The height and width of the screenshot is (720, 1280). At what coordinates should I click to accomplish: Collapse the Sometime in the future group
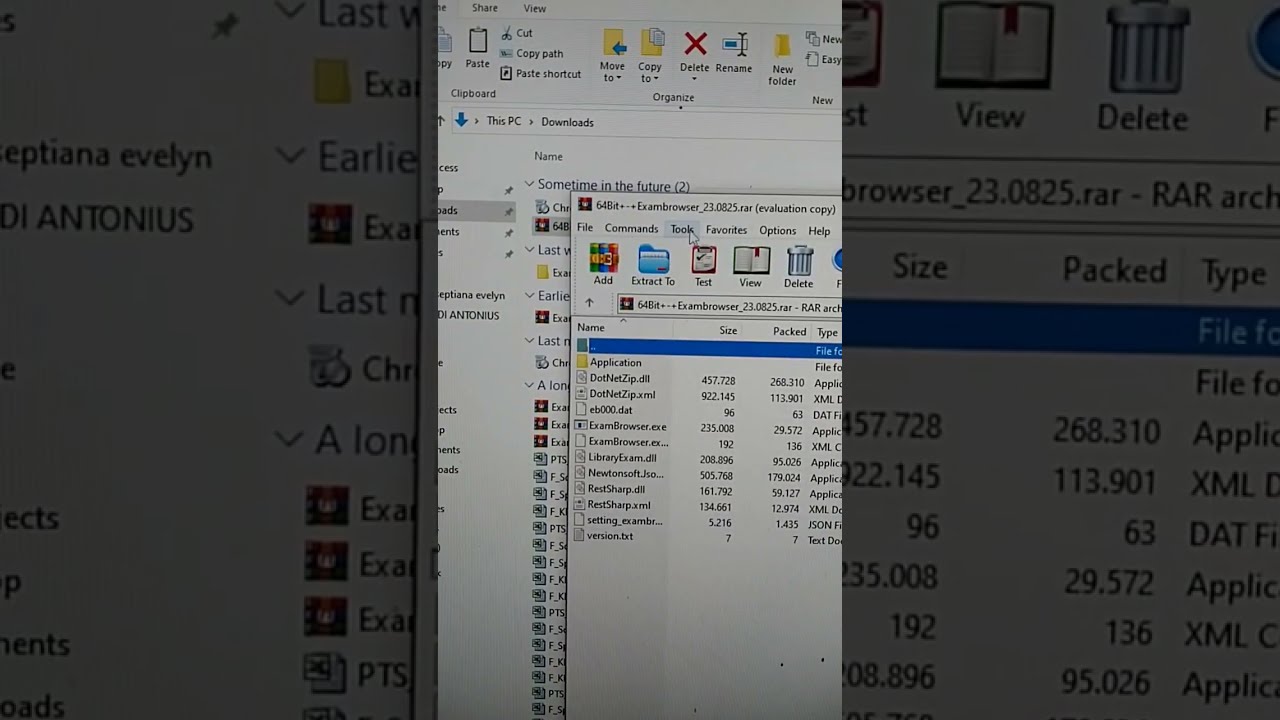pos(529,185)
